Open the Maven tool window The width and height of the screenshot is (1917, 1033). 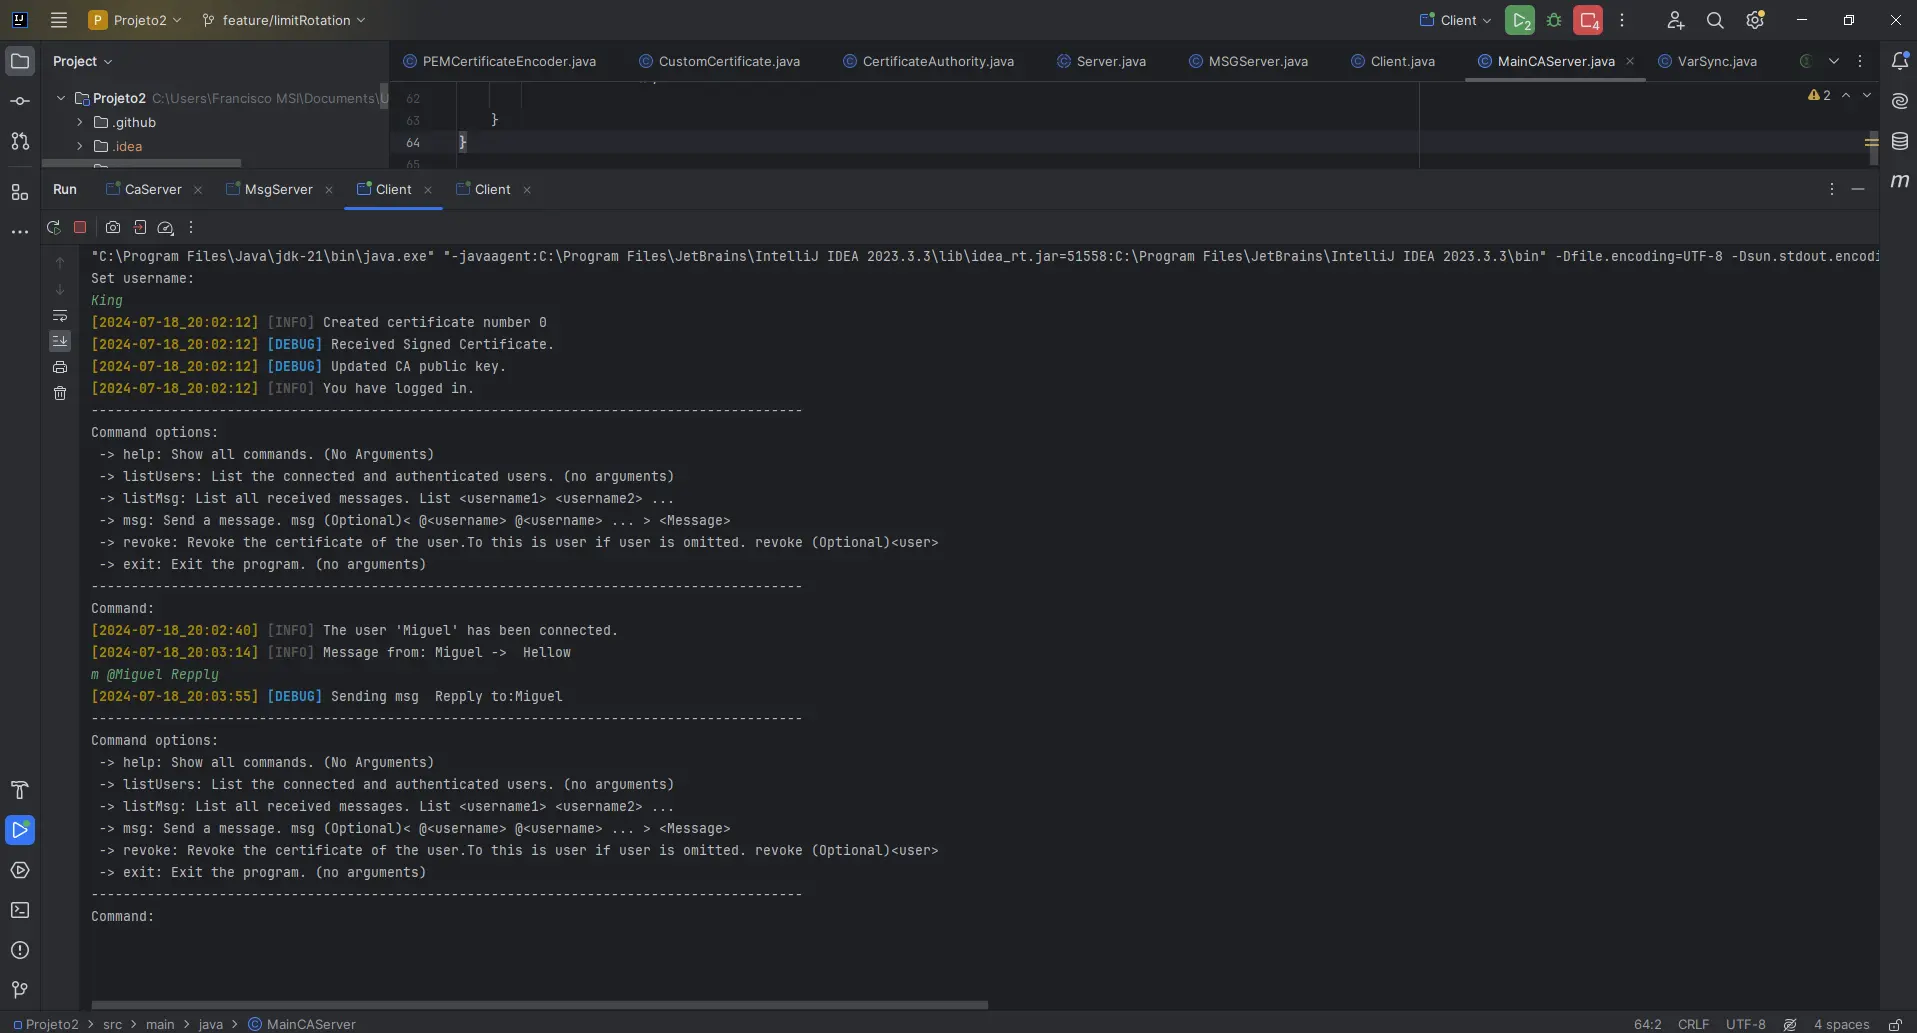(1900, 181)
